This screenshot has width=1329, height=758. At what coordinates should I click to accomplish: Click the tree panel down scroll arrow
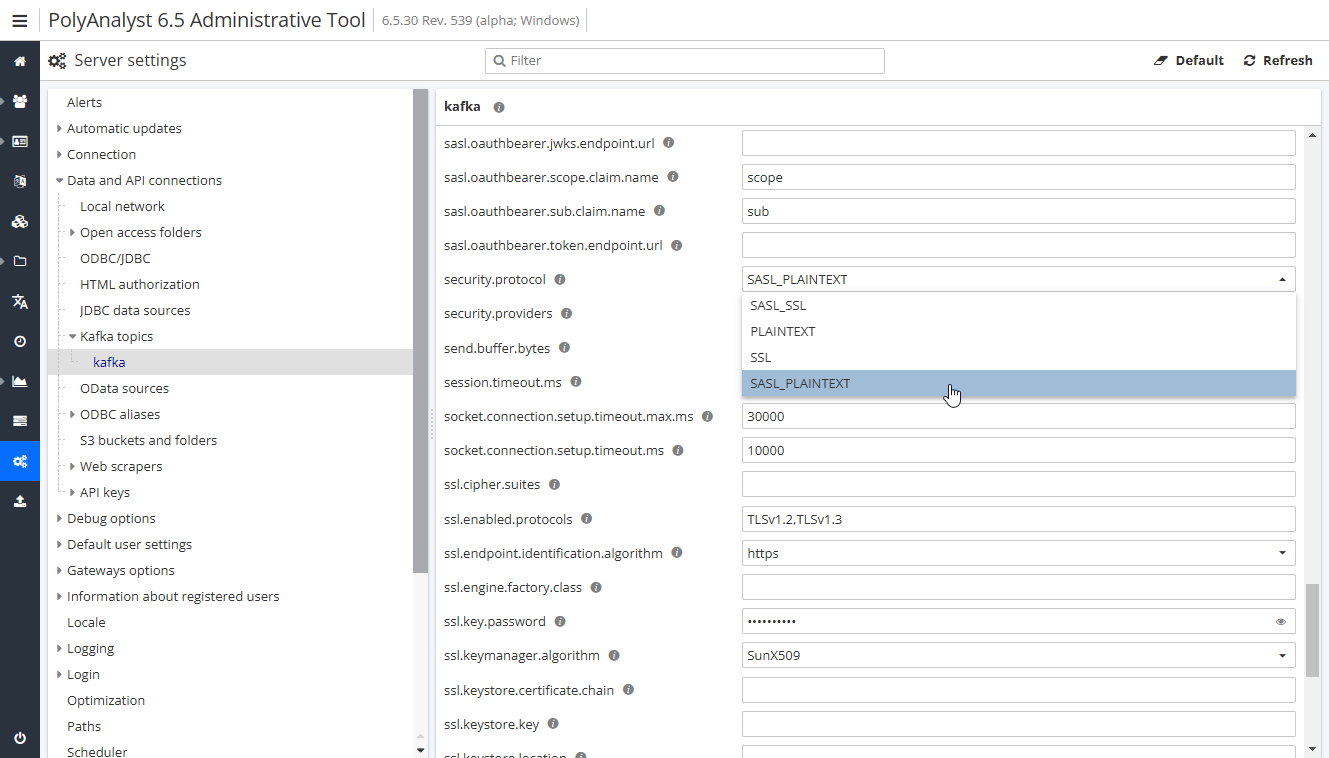(420, 750)
